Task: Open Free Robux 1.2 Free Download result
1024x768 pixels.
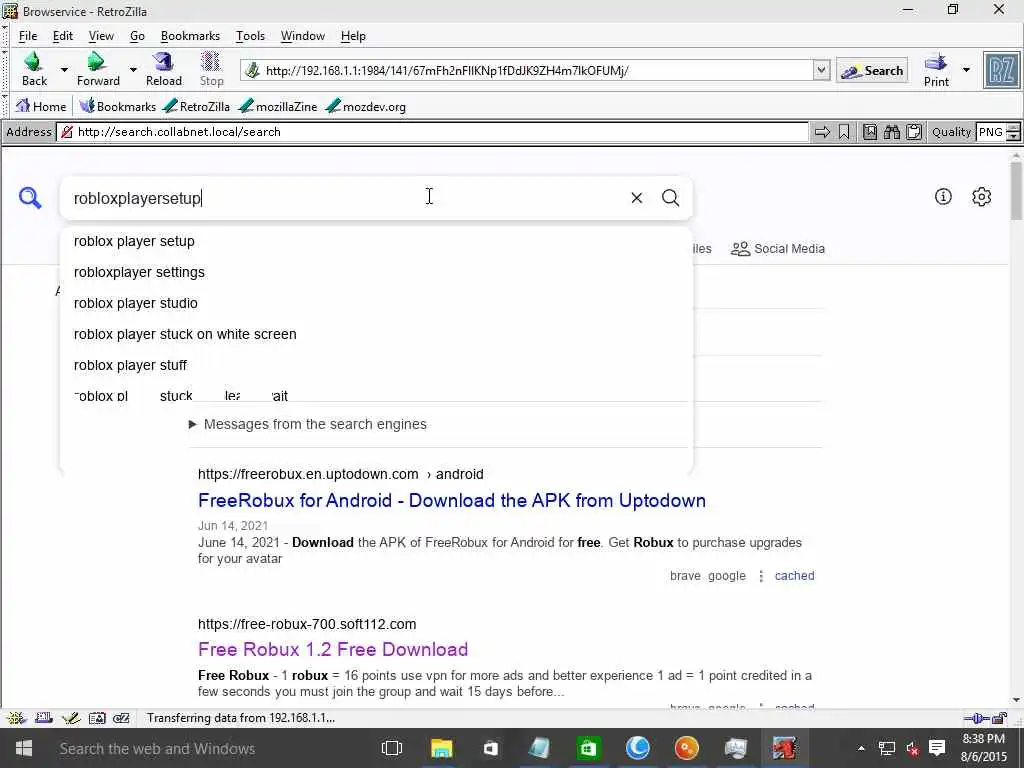Action: tap(332, 649)
